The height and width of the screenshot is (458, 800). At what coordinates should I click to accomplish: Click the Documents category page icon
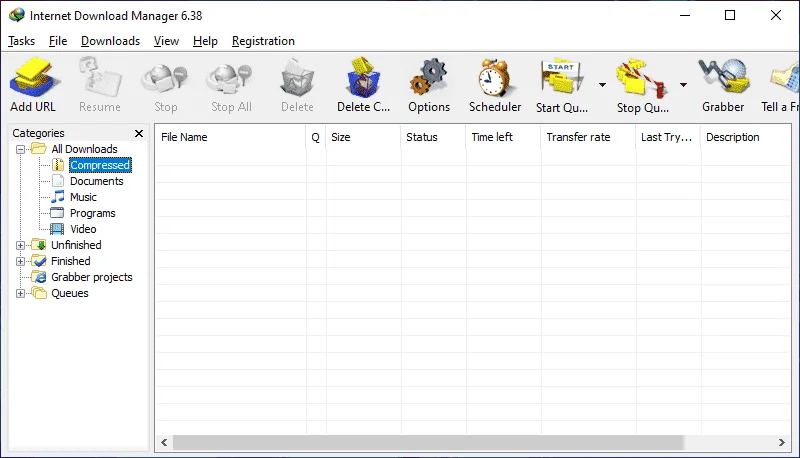point(58,181)
